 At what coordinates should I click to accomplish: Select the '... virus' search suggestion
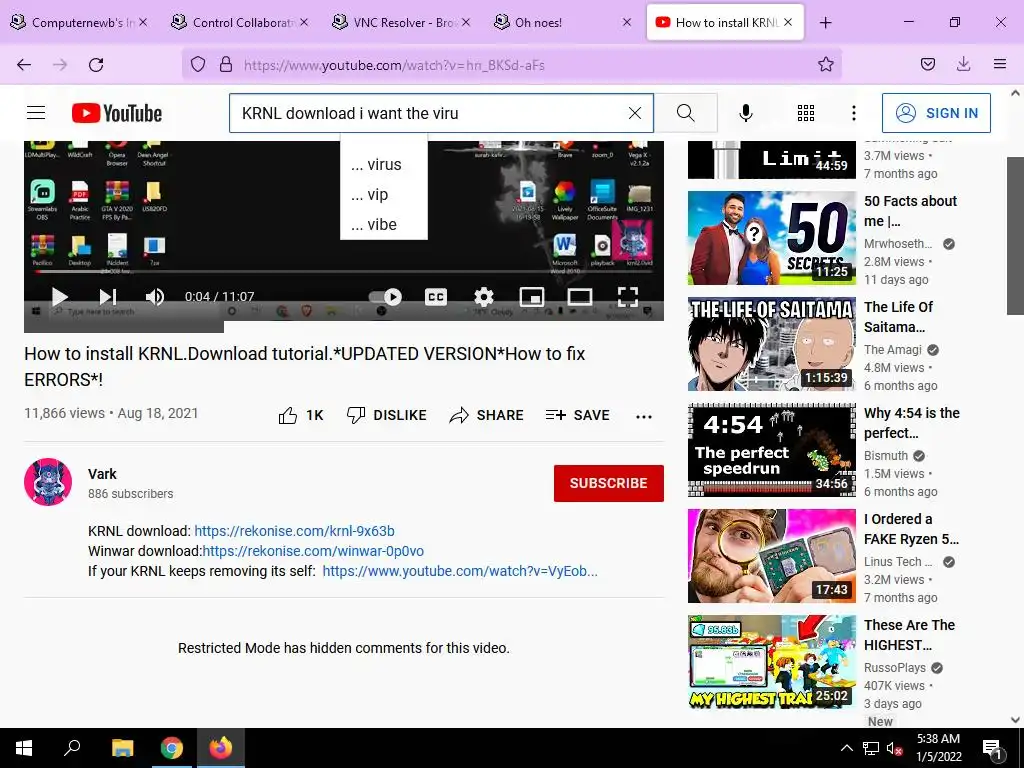coord(384,165)
